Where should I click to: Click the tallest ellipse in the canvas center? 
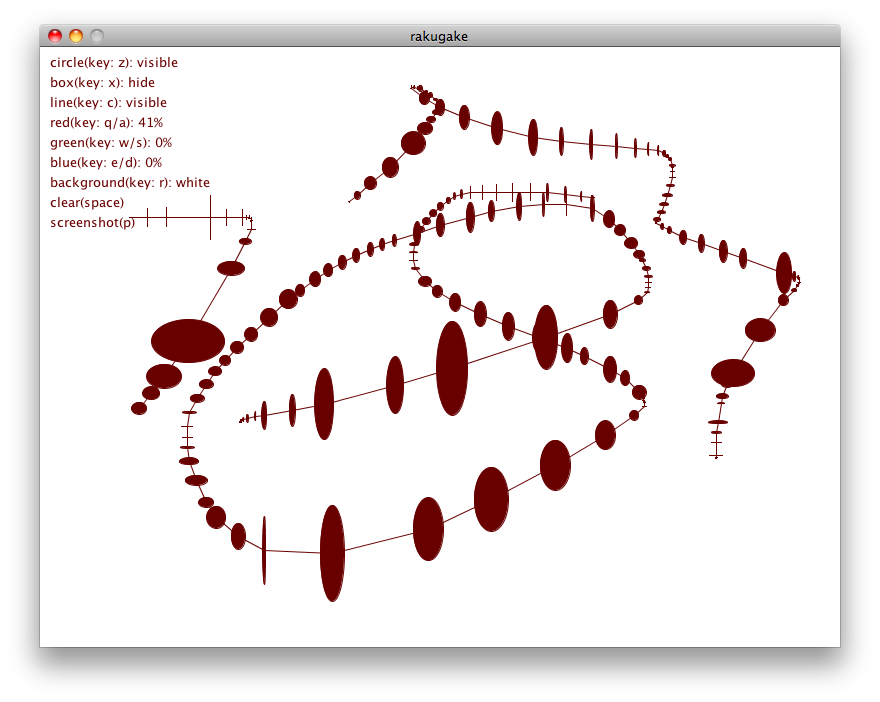pos(452,368)
